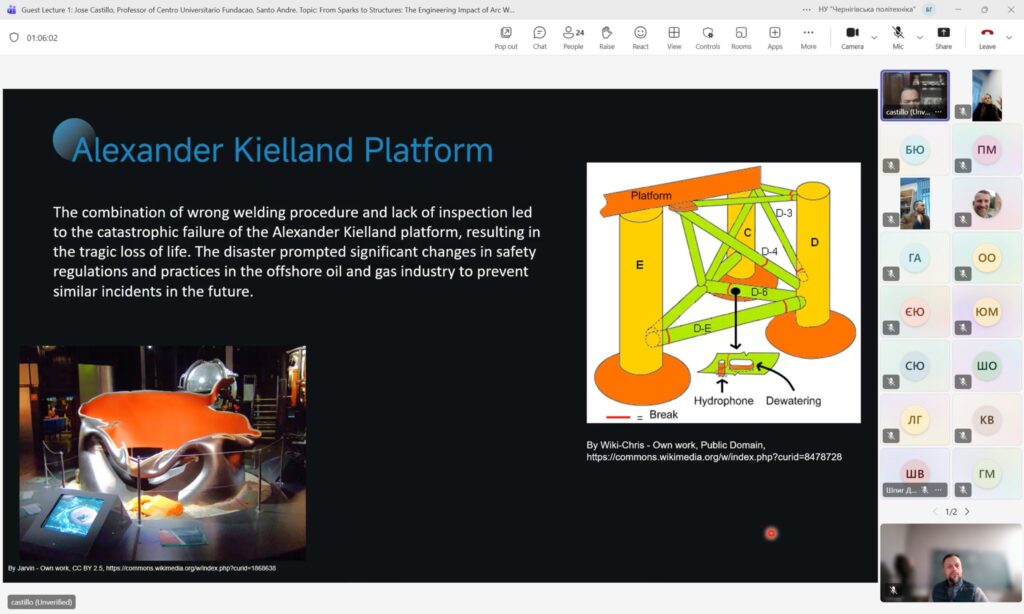Screen dimensions: 1024x614
Task: Expand the Mic options dropdown arrow
Action: tap(919, 38)
